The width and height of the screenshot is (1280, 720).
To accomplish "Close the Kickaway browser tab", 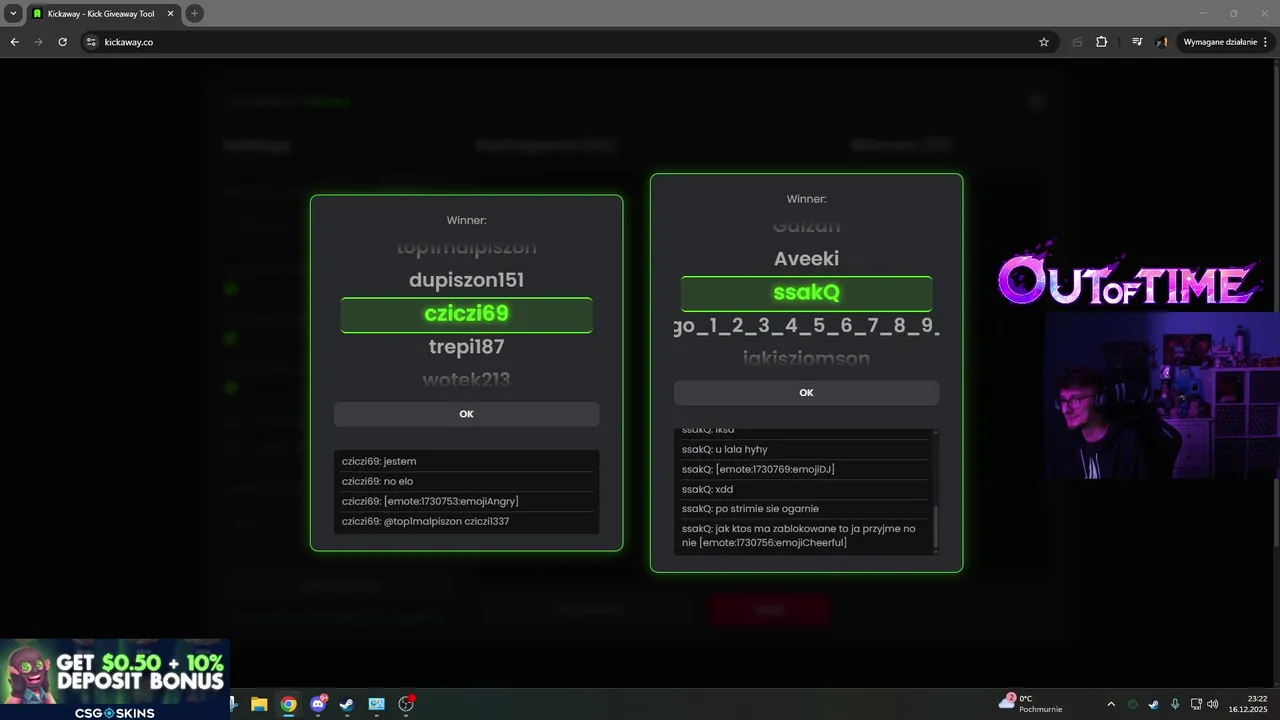I will pyautogui.click(x=171, y=13).
